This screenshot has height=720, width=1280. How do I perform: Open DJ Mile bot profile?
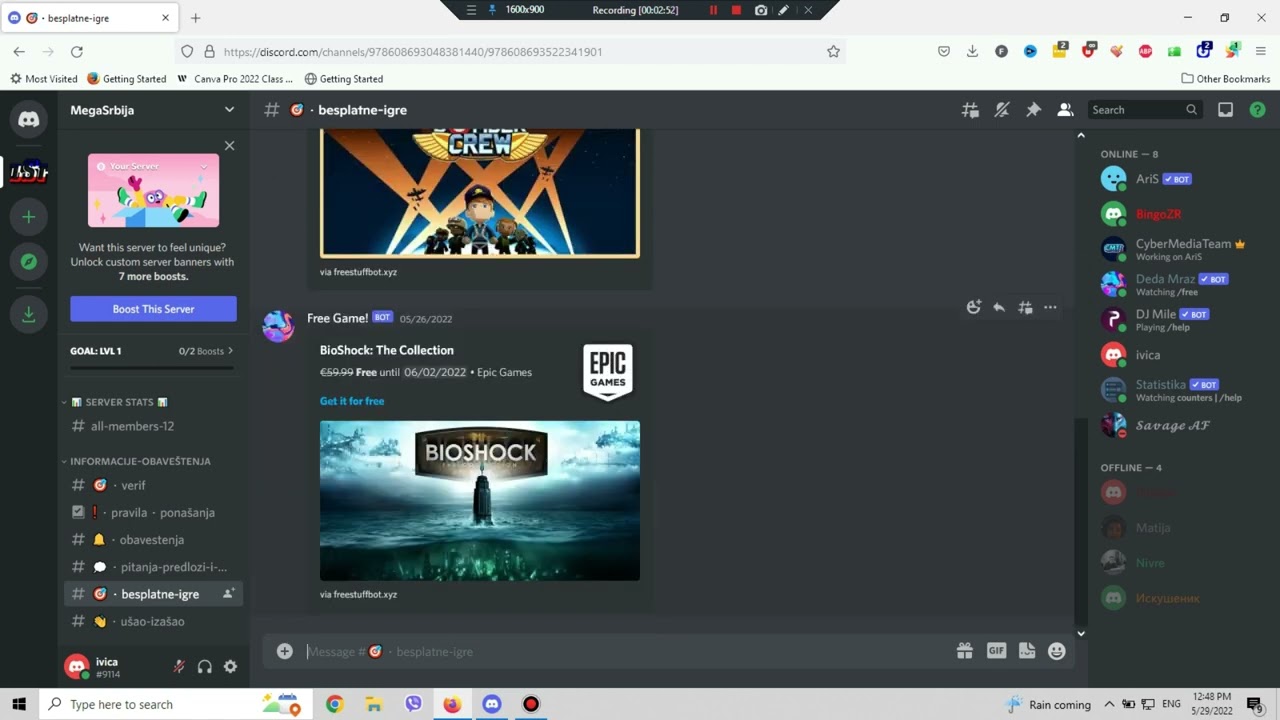point(1180,319)
